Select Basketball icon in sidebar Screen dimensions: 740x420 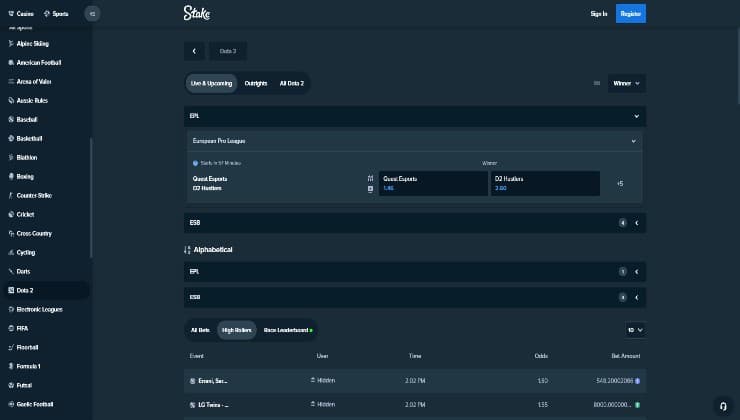11,138
